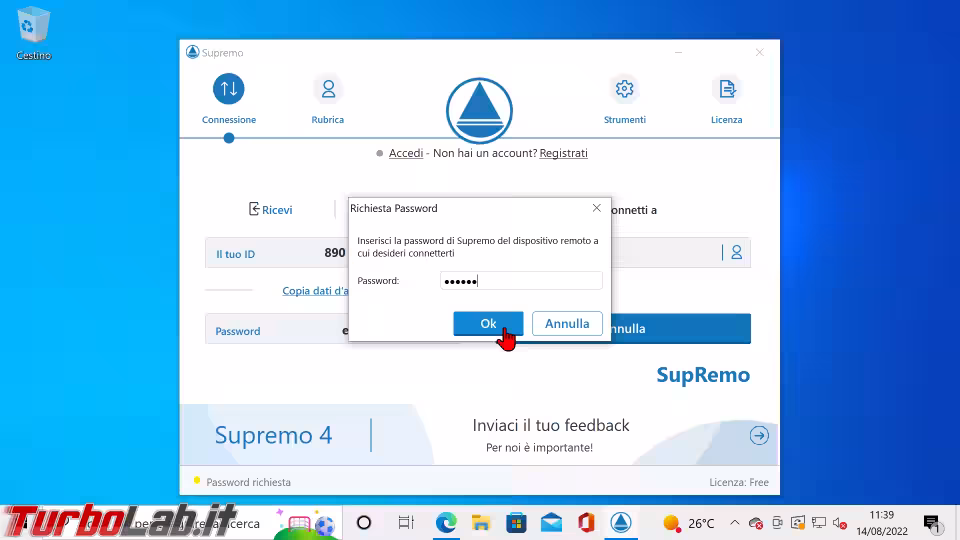Click muted volume icon in tray

[840, 523]
